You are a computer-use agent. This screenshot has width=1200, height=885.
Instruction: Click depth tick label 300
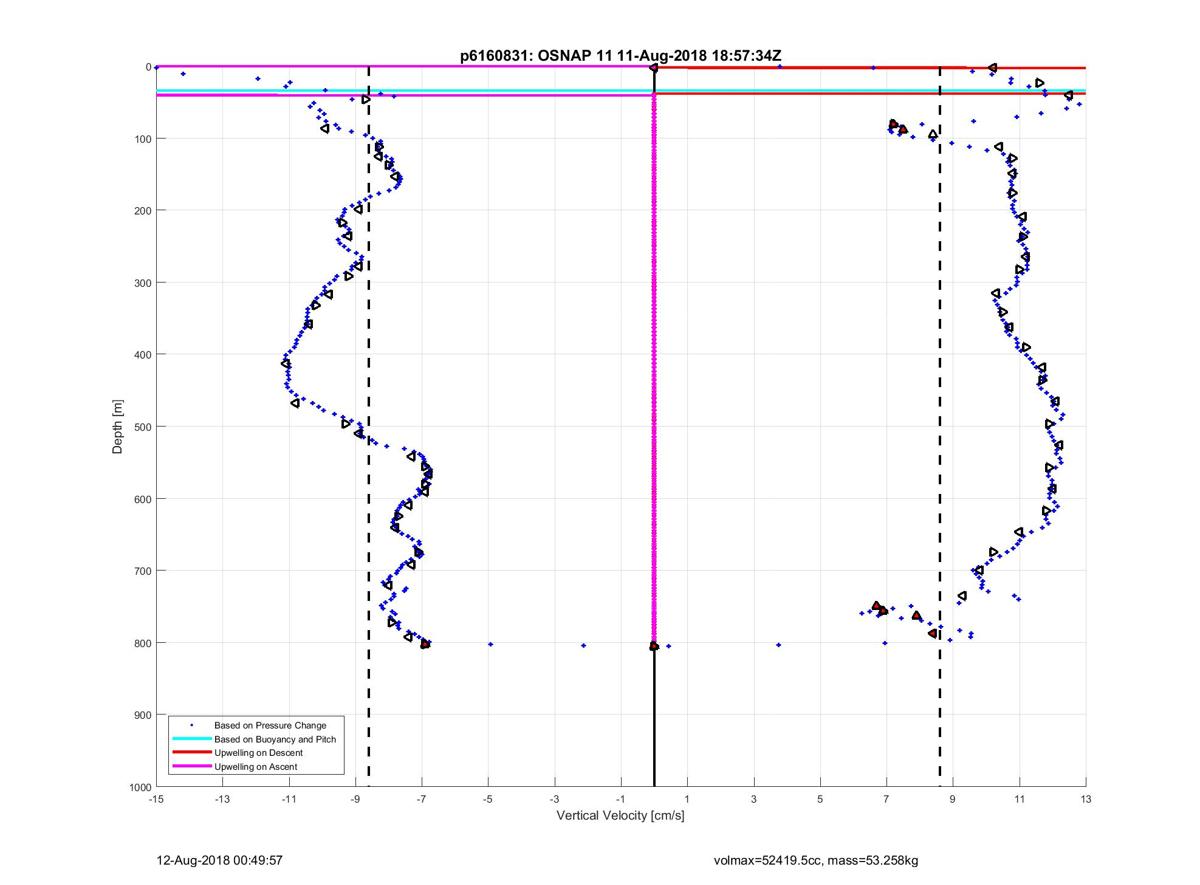click(142, 283)
